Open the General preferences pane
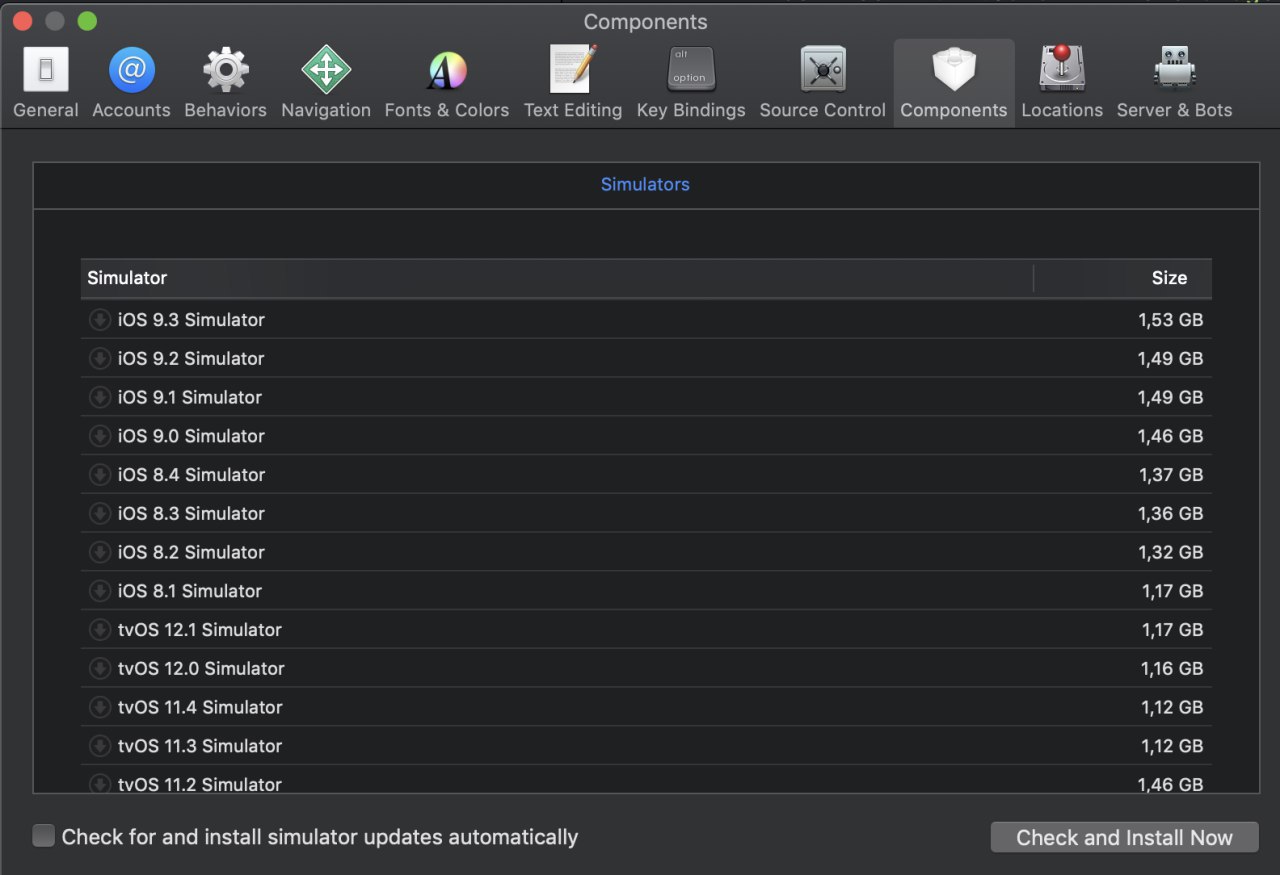The image size is (1280, 875). [x=46, y=83]
